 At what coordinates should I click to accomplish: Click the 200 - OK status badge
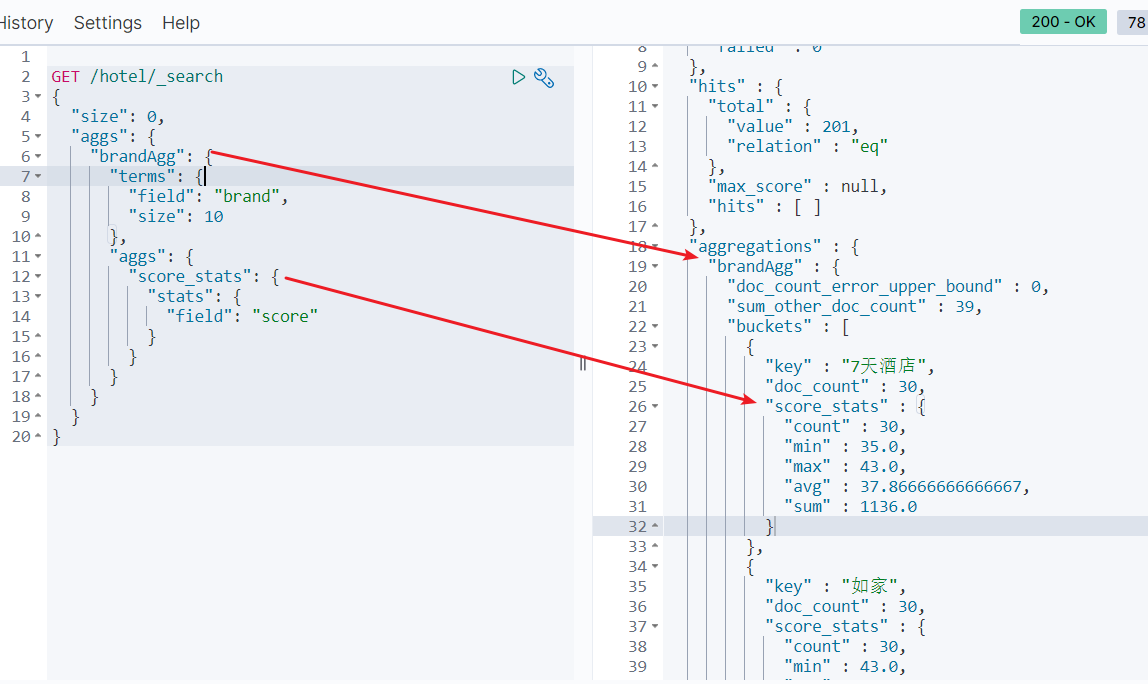tap(1063, 22)
